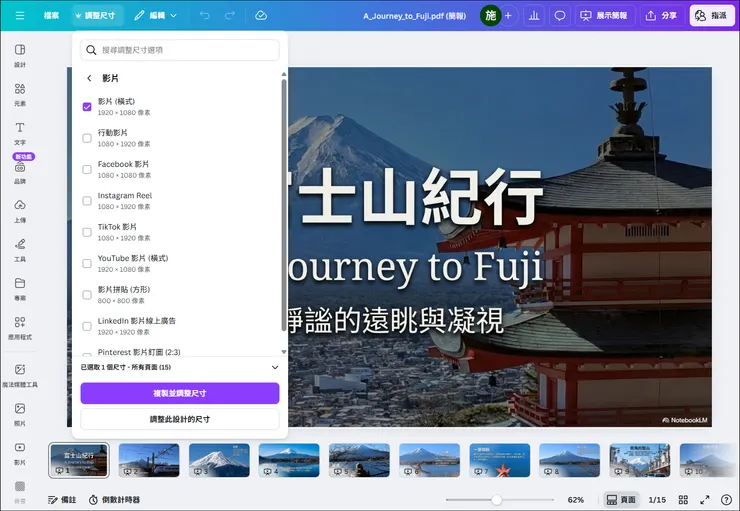Open the 應用程式 apps sidebar panel

point(20,328)
